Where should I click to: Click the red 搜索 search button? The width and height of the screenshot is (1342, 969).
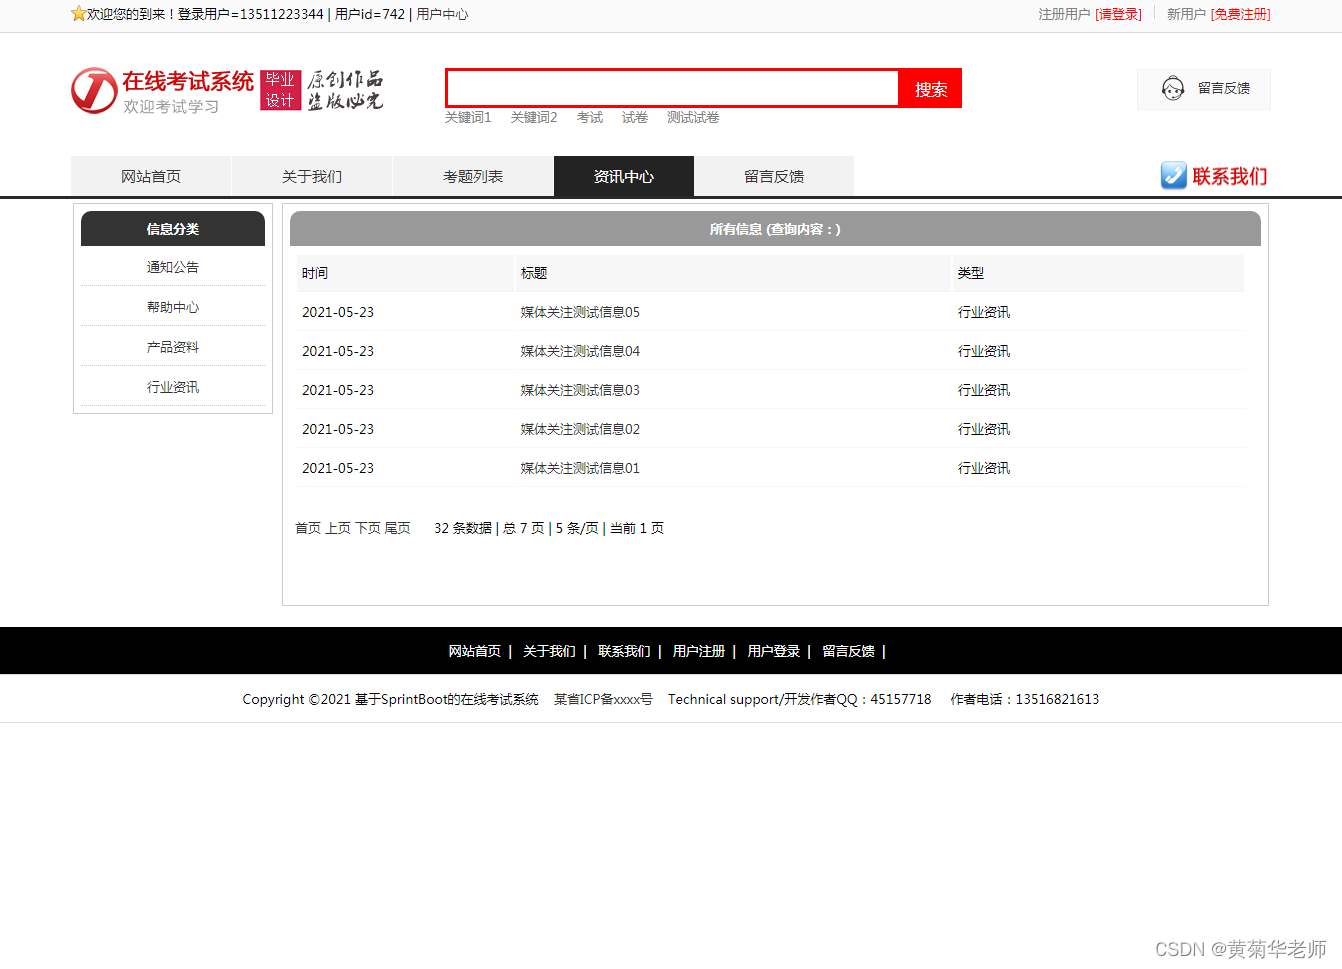coord(930,89)
